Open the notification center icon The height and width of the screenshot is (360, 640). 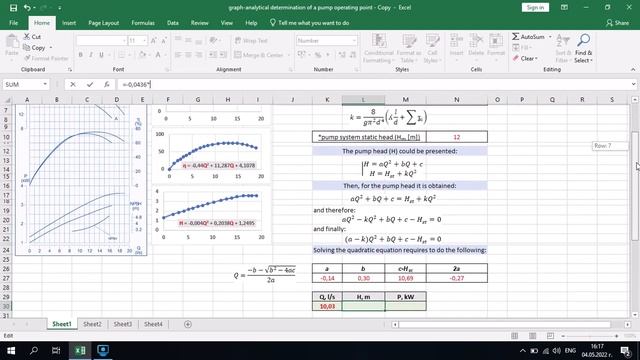[625, 351]
